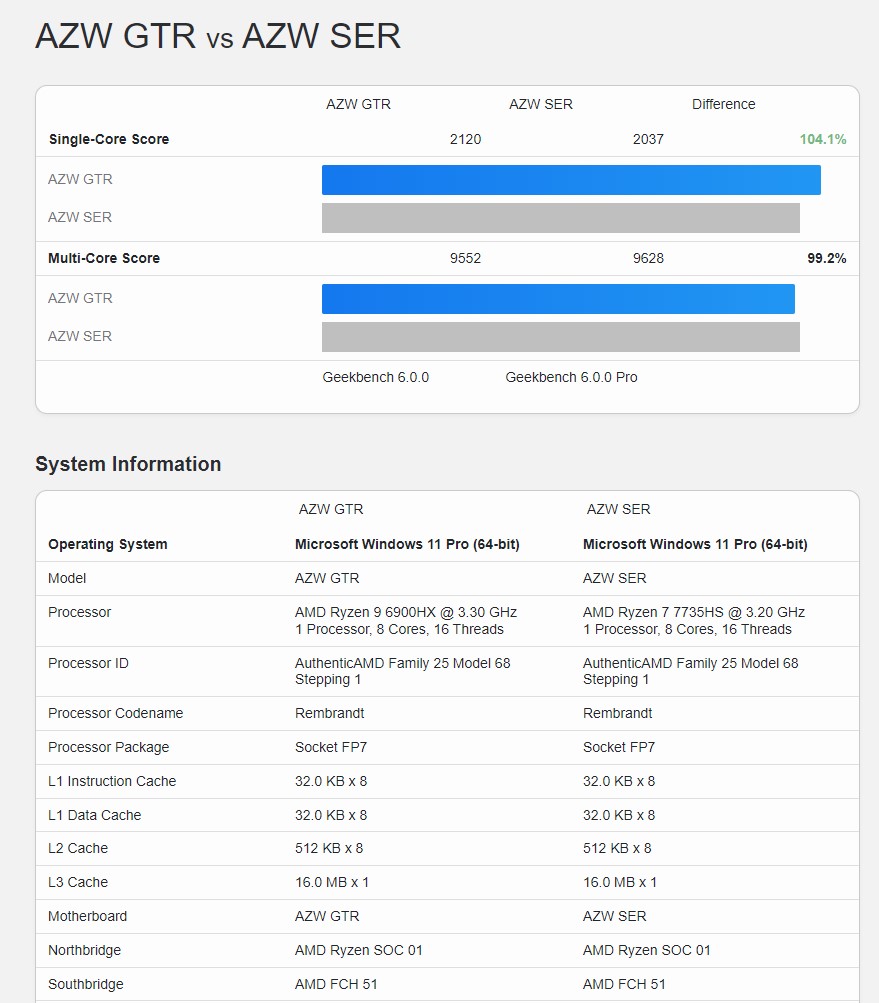The width and height of the screenshot is (879, 1003).
Task: Select the Multi-Core Score row label
Action: pyautogui.click(x=104, y=258)
